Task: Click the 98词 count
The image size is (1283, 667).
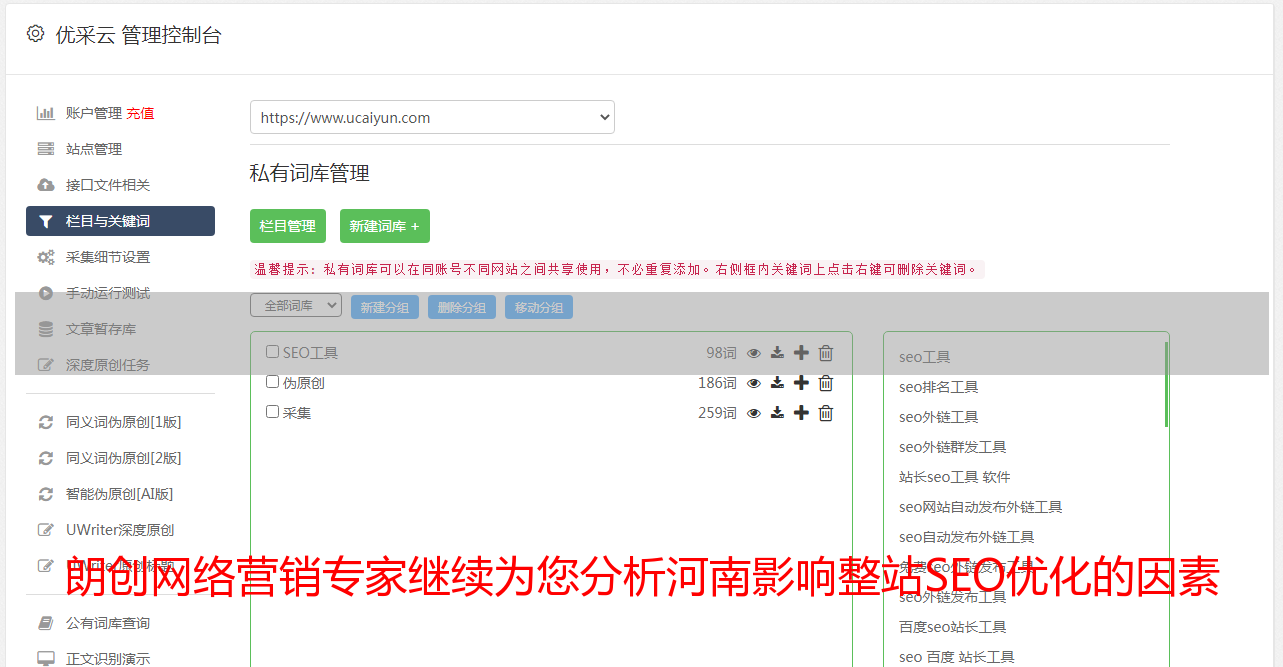Action: (721, 353)
